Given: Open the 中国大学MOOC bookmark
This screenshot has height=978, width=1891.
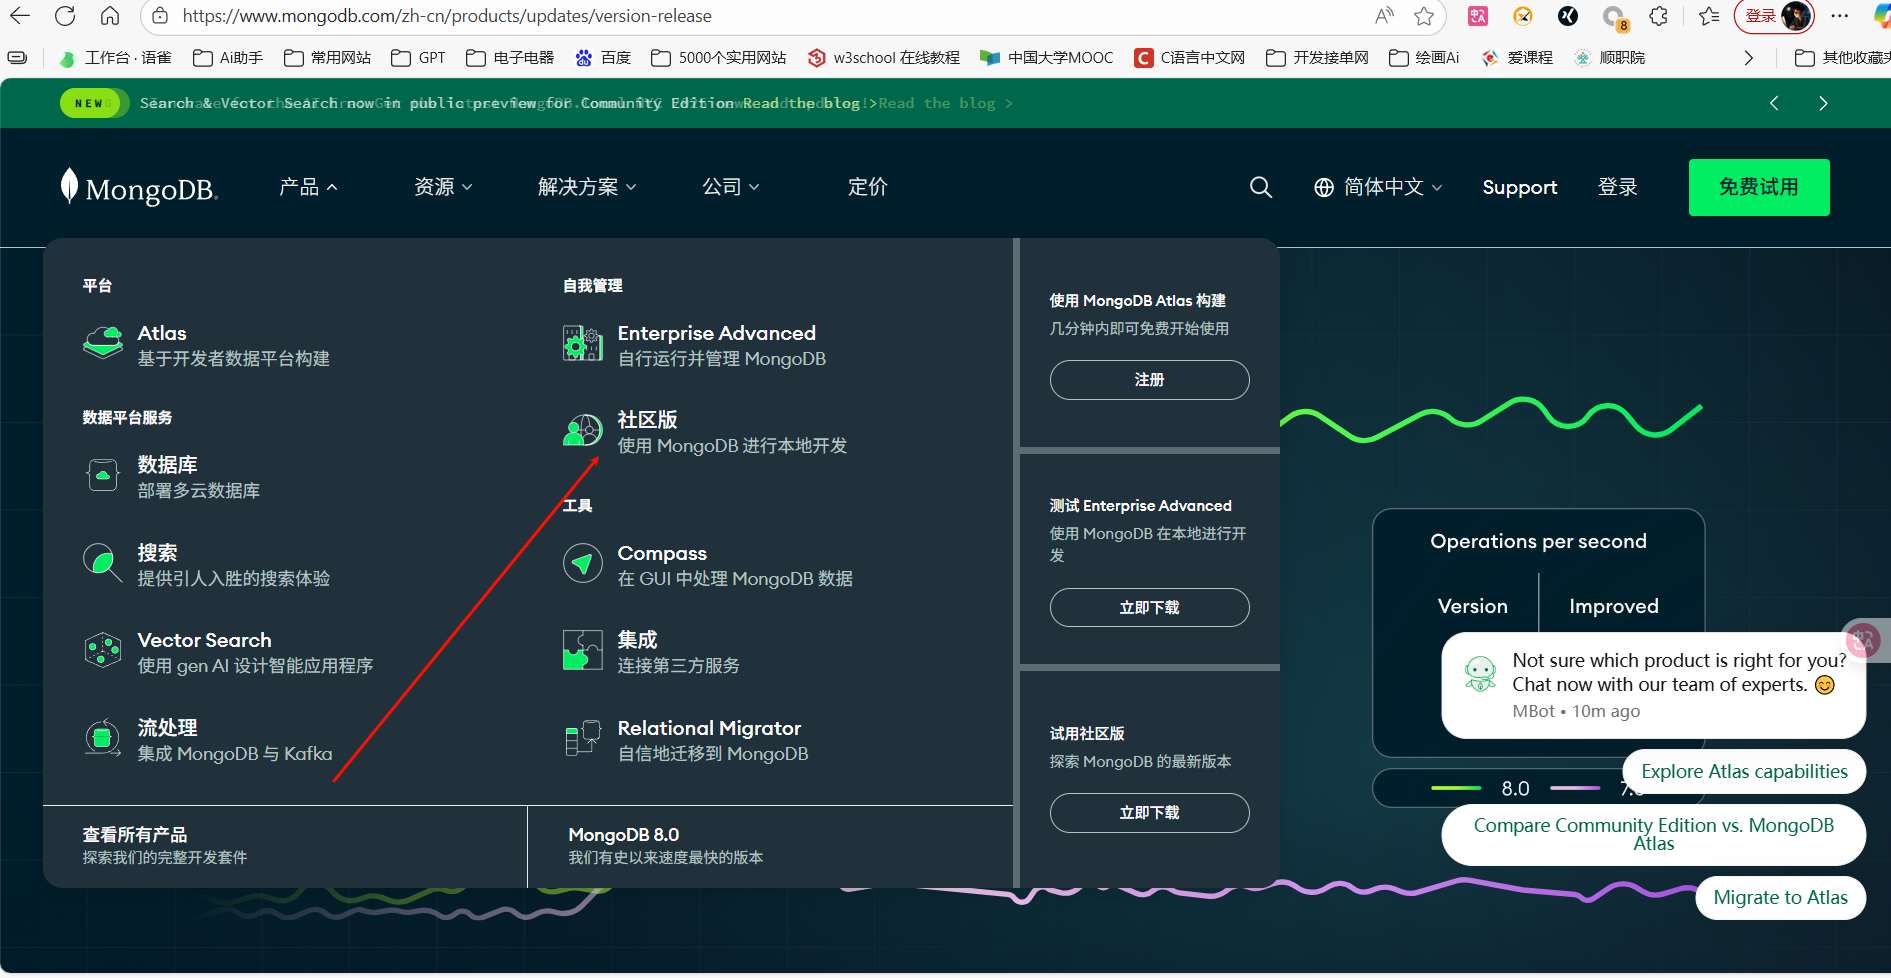Looking at the screenshot, I should 1047,58.
